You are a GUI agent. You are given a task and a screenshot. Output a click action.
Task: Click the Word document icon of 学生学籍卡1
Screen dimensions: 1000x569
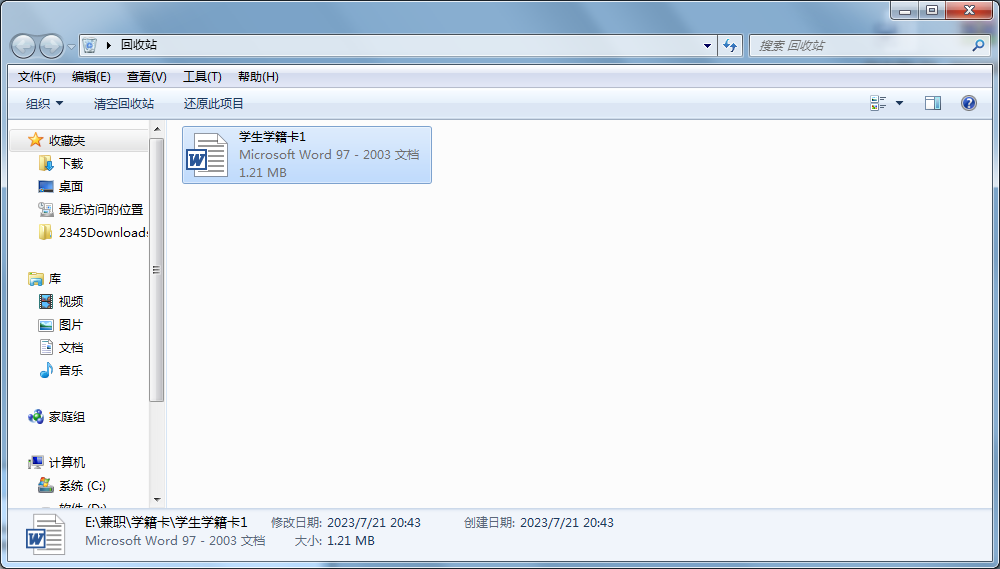tap(207, 155)
